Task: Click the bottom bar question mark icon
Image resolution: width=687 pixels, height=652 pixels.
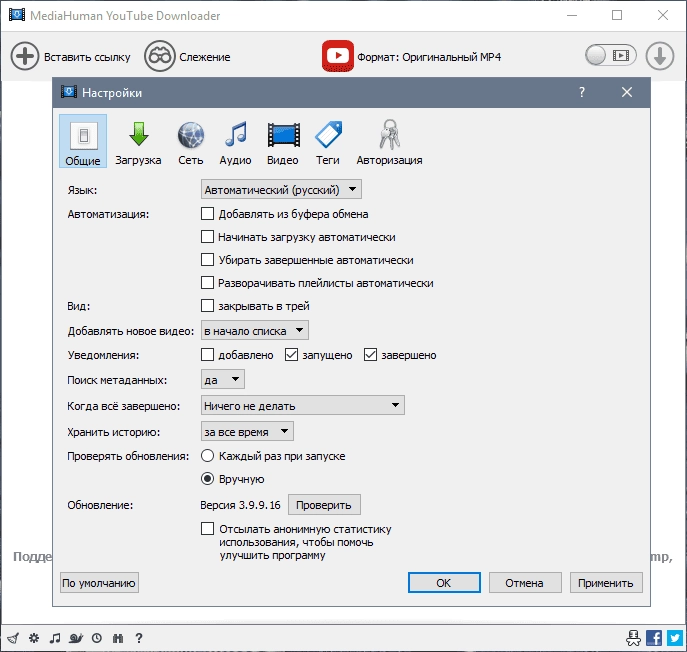Action: 139,638
